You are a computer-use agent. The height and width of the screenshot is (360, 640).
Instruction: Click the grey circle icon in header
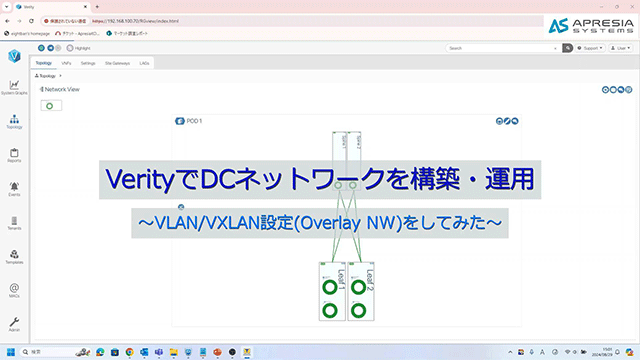coord(58,48)
